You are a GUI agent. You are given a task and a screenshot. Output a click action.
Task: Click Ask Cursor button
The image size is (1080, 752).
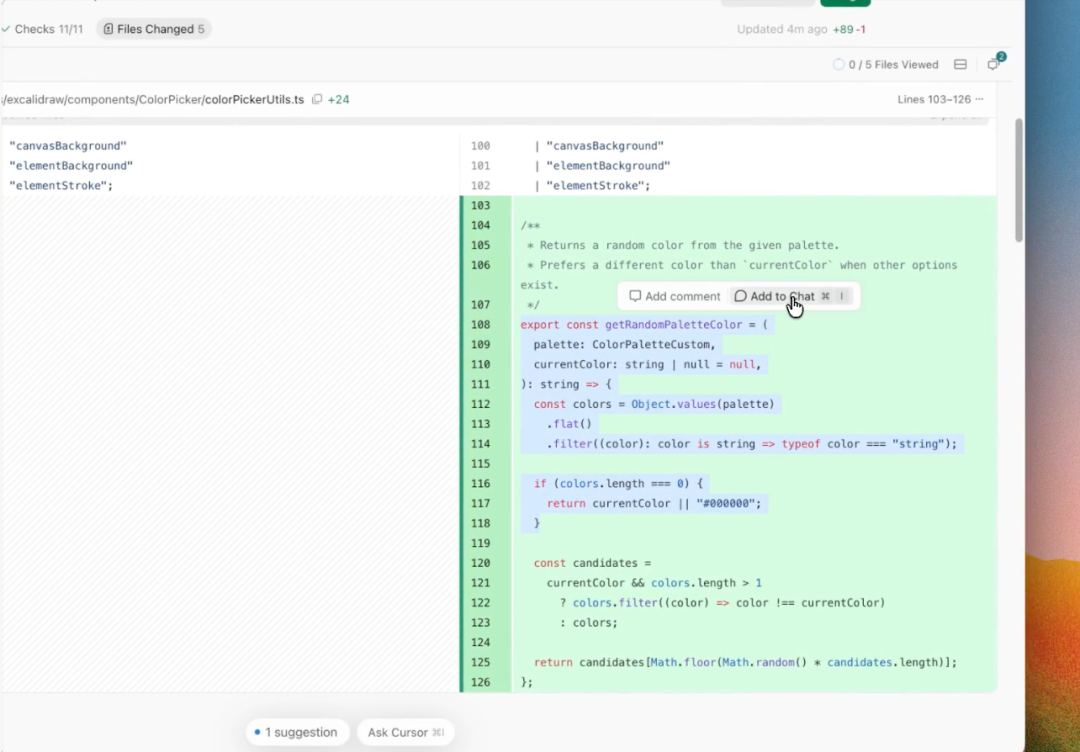coord(406,732)
